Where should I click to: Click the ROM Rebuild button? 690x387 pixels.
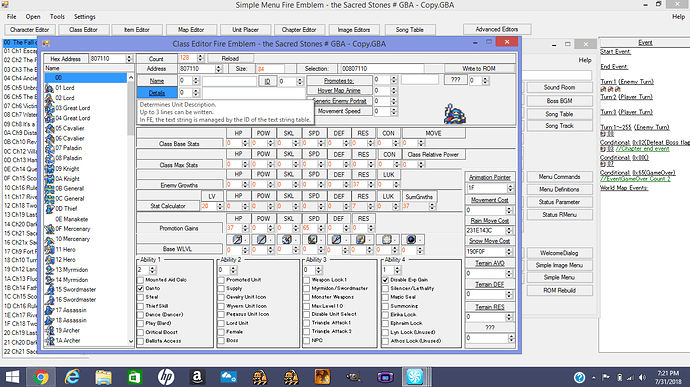click(x=559, y=291)
